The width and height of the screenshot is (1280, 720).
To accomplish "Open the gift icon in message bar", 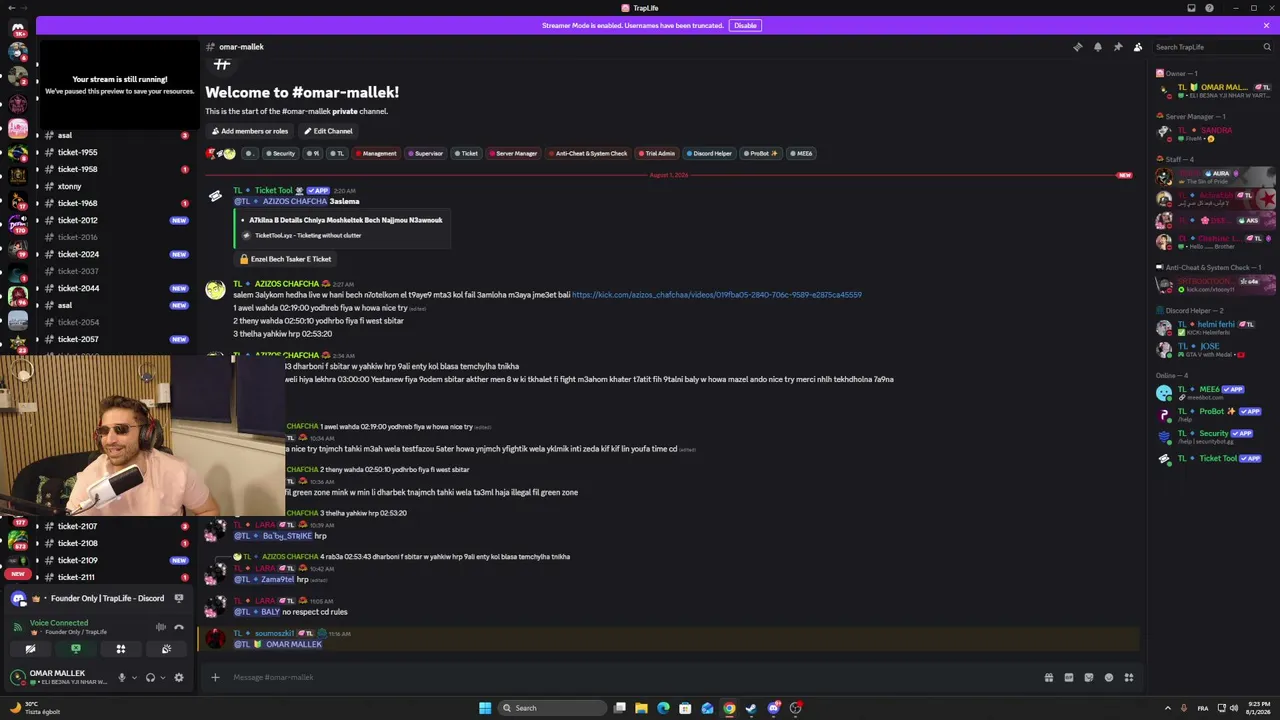I will pos(1048,677).
